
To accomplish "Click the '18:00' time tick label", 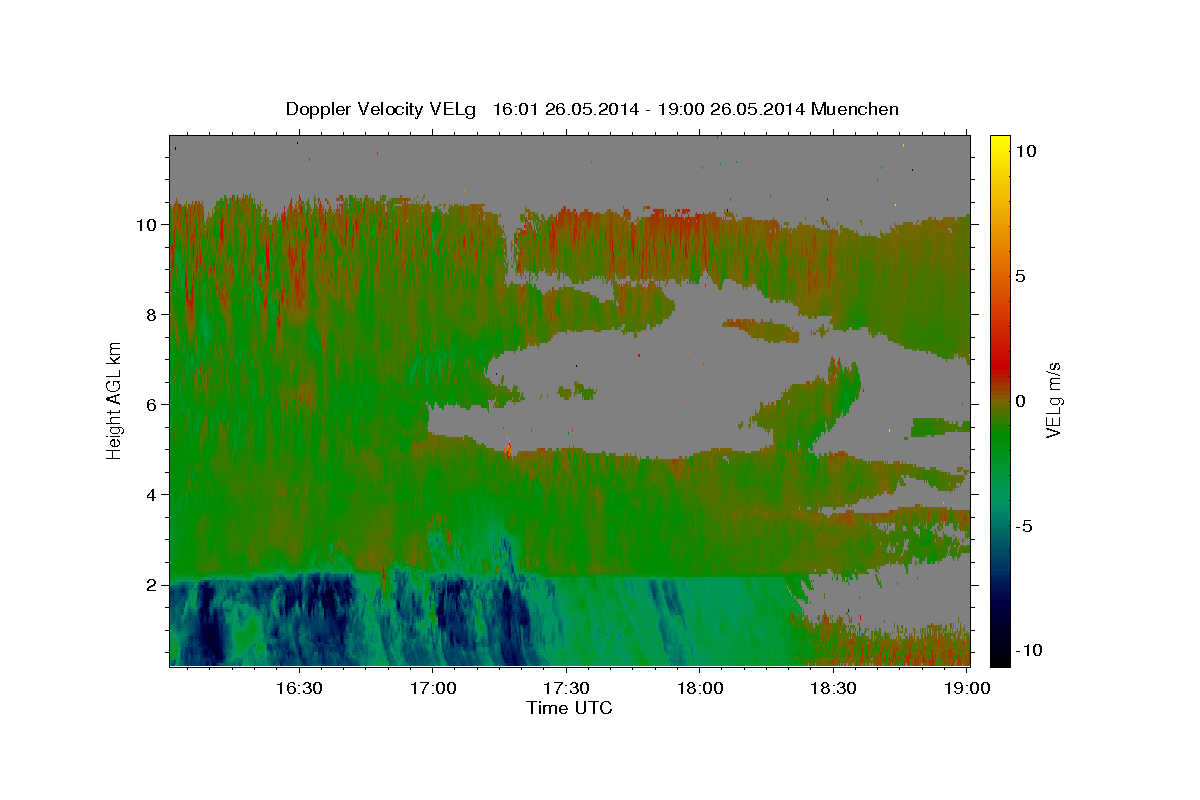I will pos(699,689).
